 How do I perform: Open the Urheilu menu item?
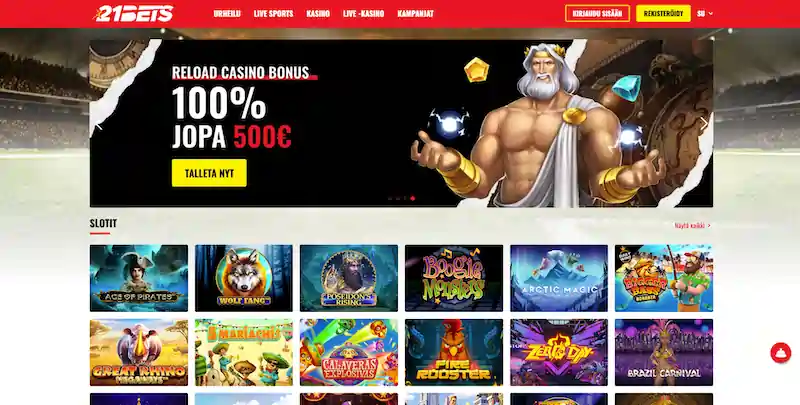coord(227,14)
